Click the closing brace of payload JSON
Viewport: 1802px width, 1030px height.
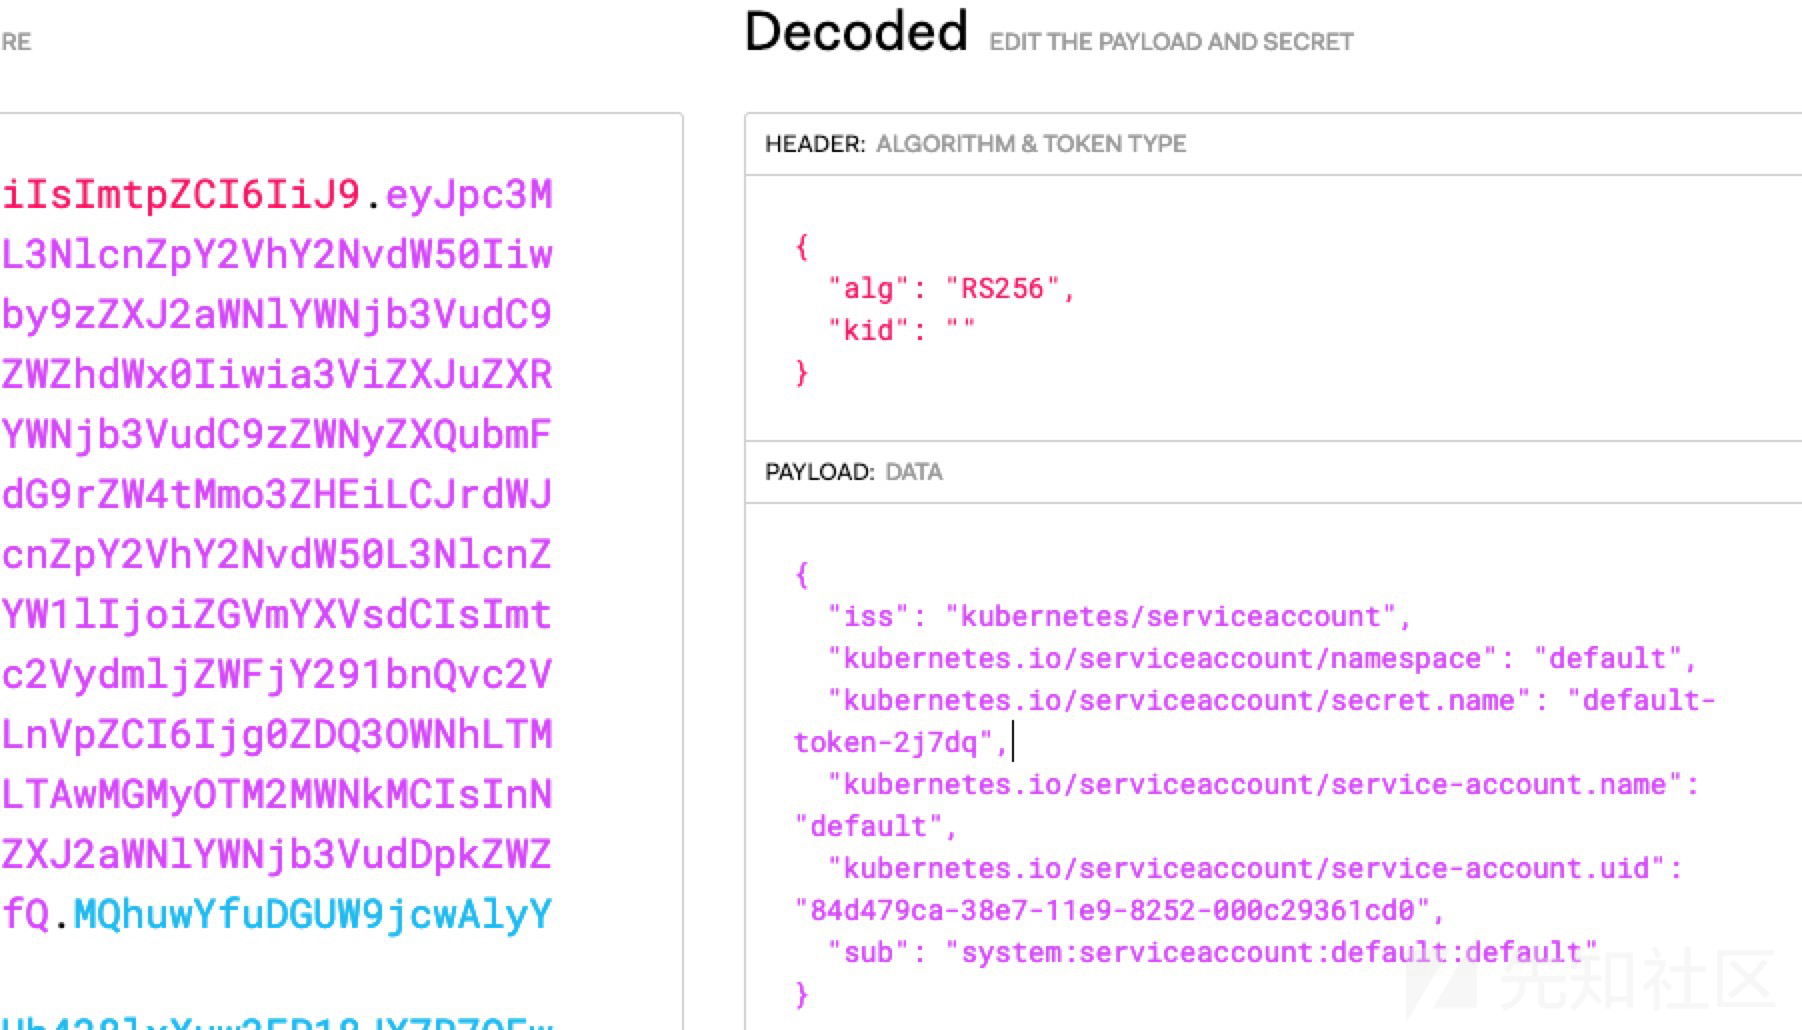point(801,994)
